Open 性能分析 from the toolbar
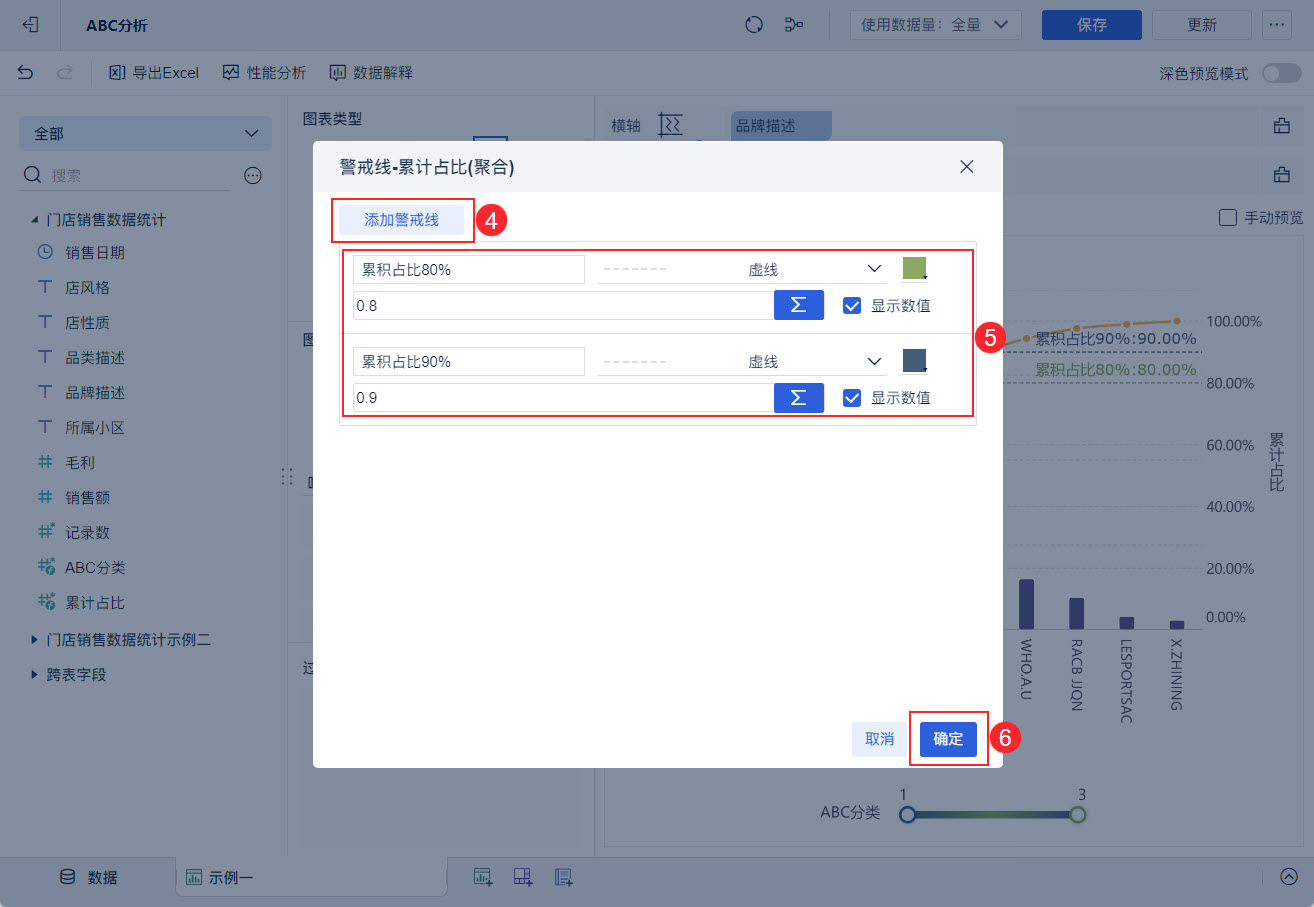This screenshot has width=1314, height=907. coord(264,72)
